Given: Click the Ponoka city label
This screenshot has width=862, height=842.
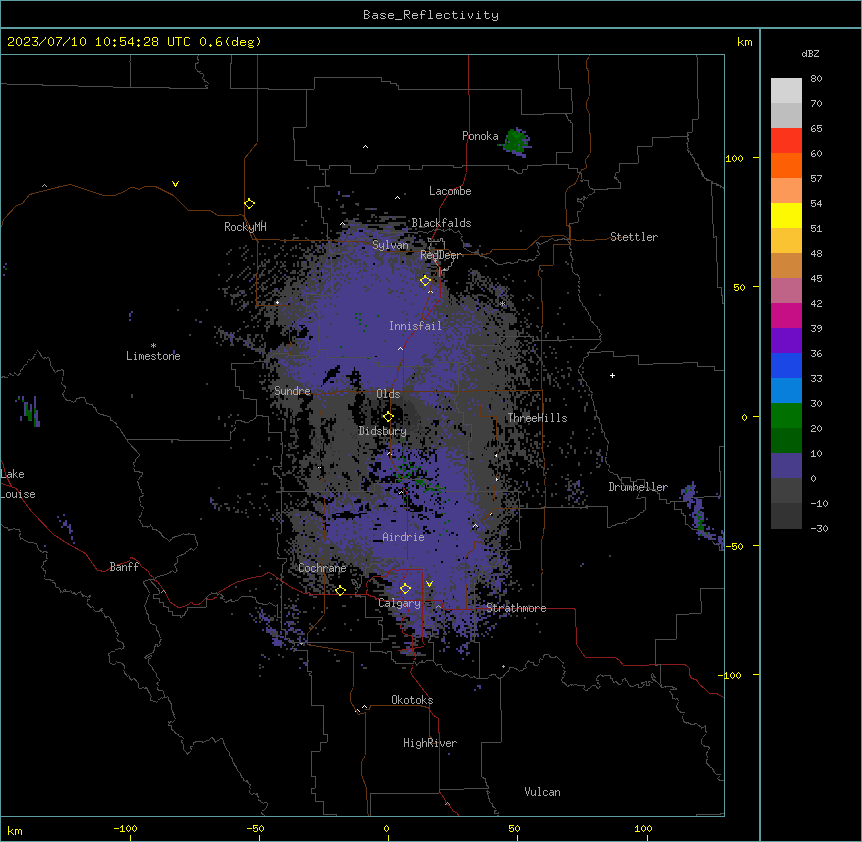Looking at the screenshot, I should click(x=480, y=136).
